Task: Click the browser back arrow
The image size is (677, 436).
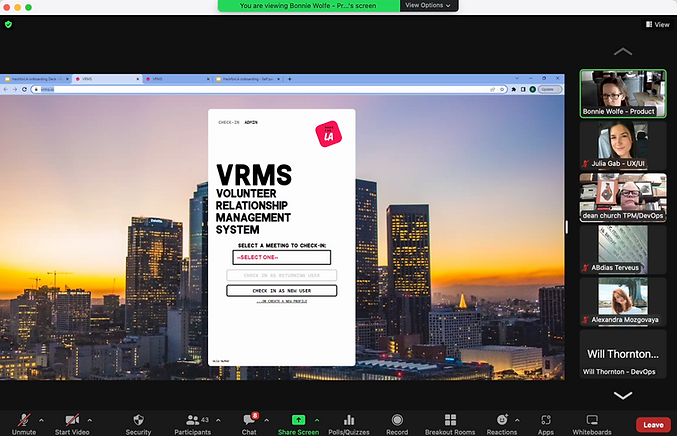Action: coord(6,89)
